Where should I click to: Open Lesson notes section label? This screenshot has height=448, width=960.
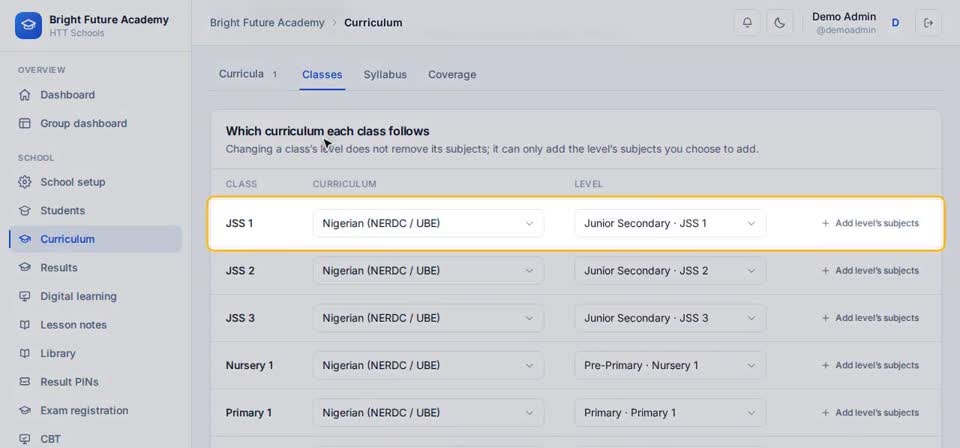(x=73, y=325)
